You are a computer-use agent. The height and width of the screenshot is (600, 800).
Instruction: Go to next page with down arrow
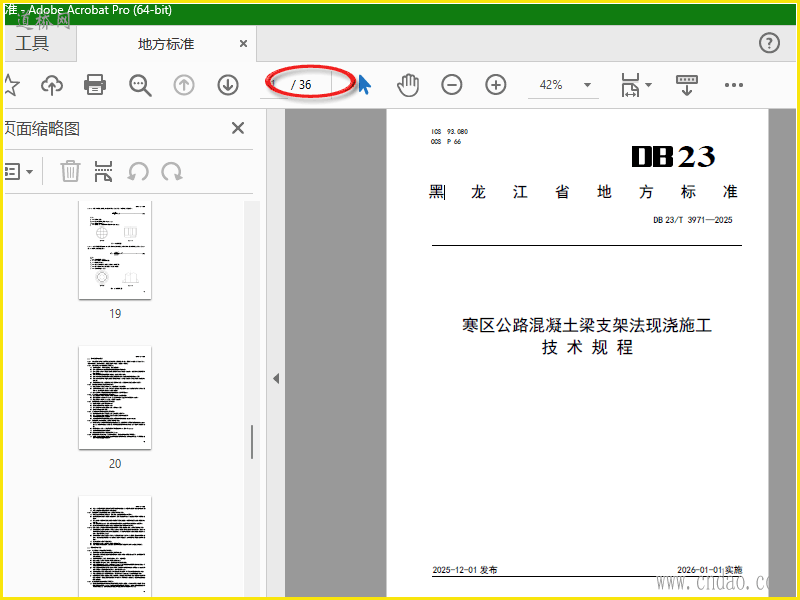coord(228,85)
